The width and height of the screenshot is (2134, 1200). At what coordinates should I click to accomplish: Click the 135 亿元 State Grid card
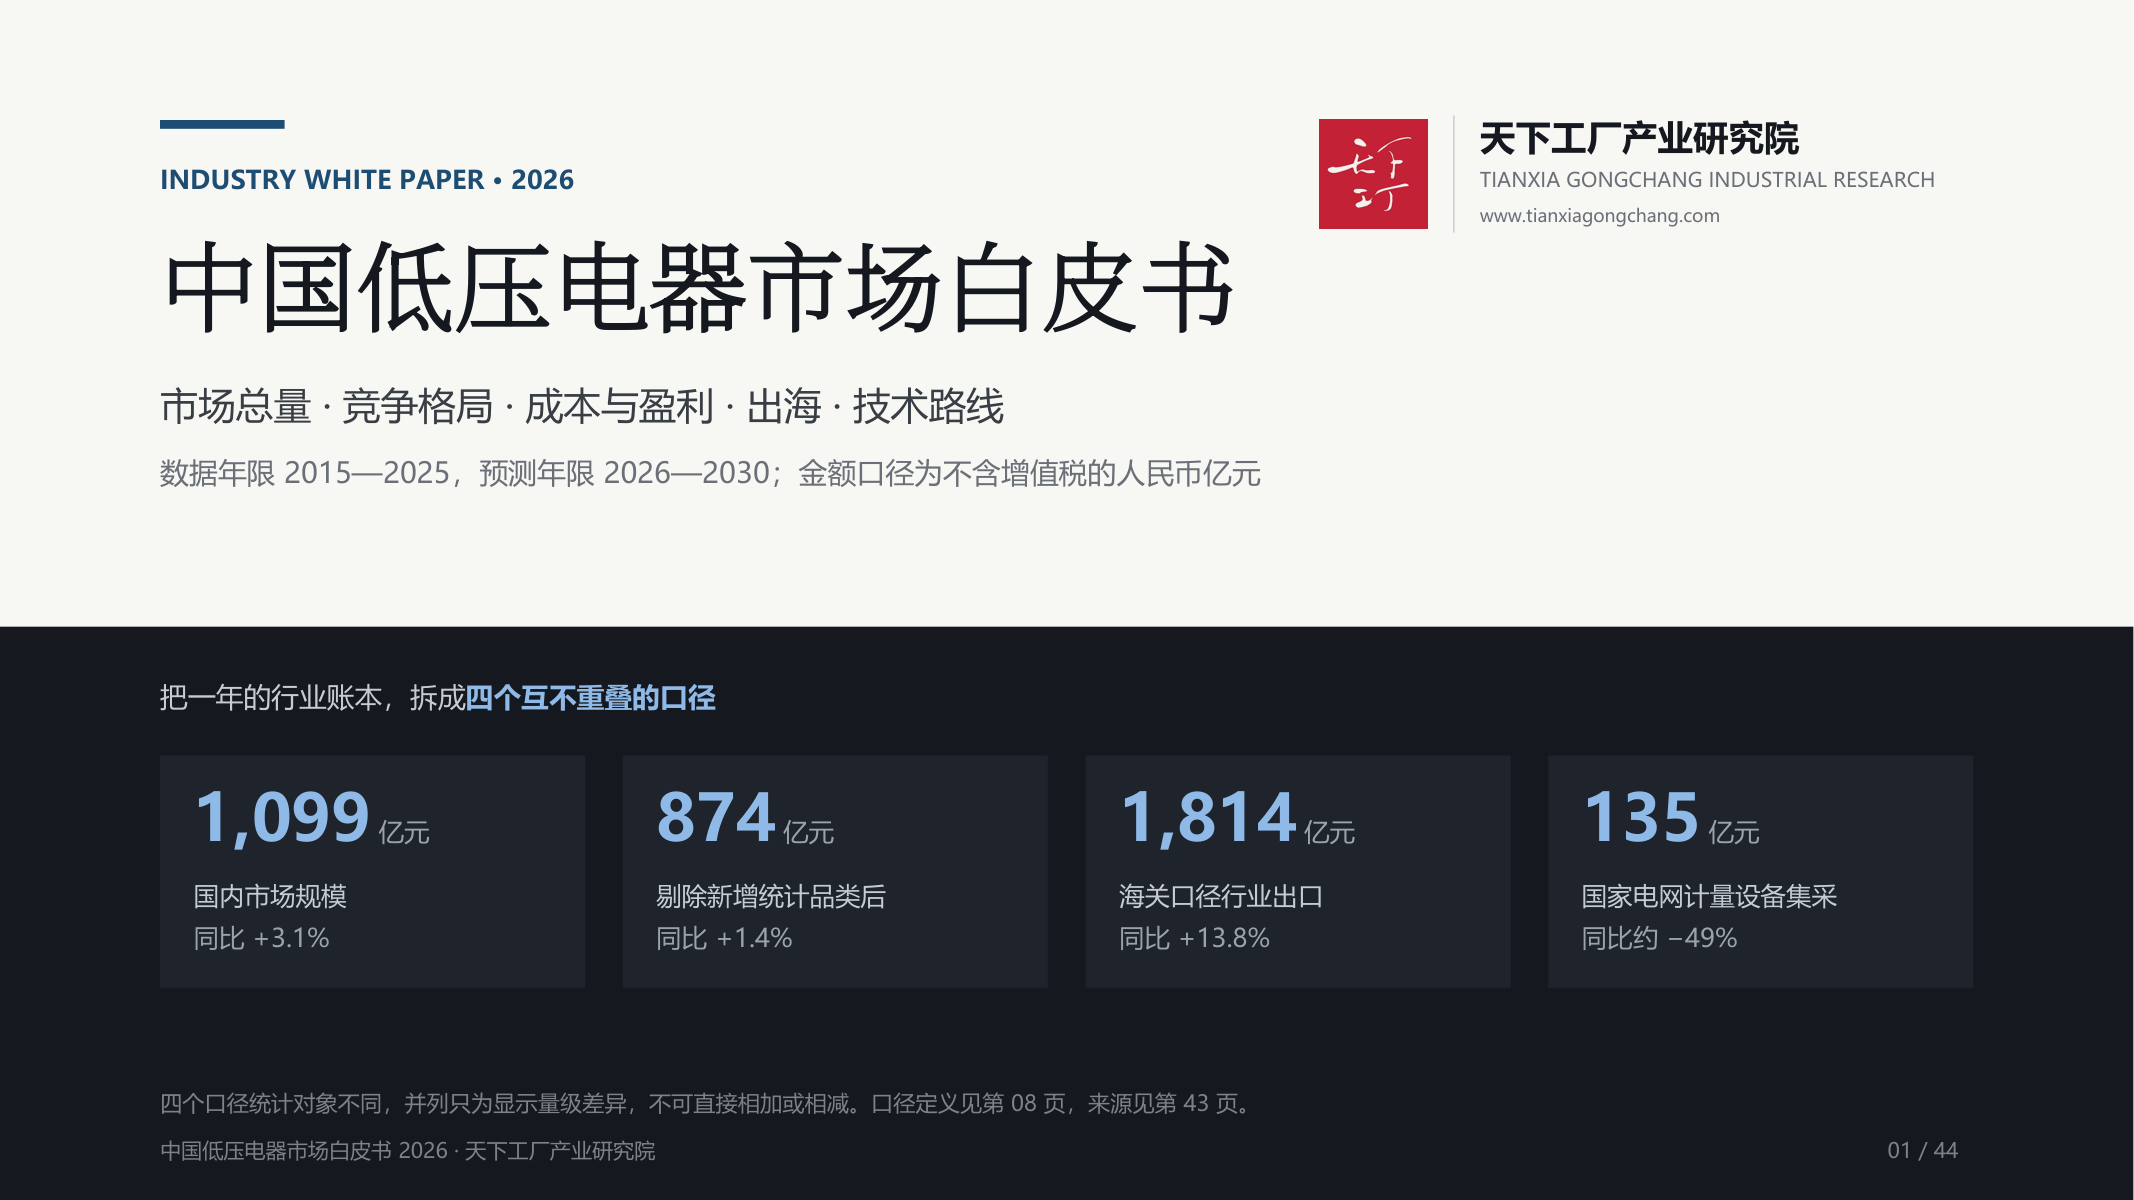point(1760,871)
